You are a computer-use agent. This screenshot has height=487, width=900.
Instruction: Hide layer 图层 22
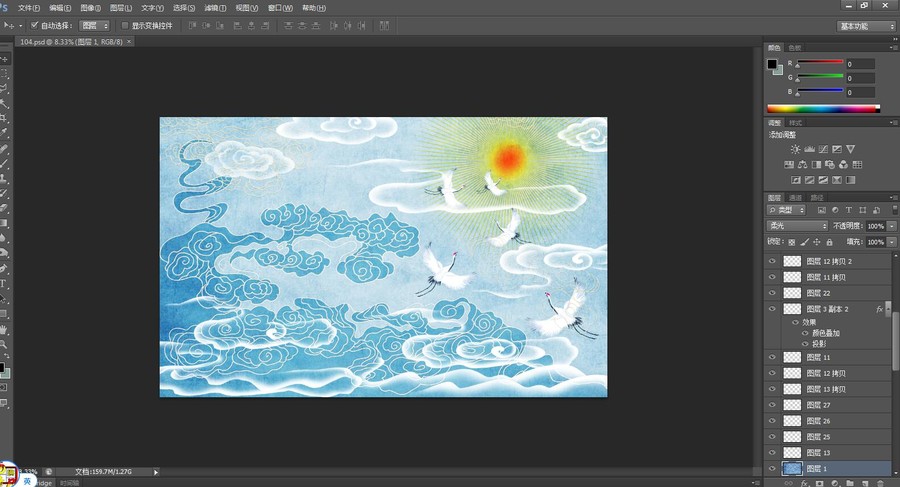pos(772,293)
